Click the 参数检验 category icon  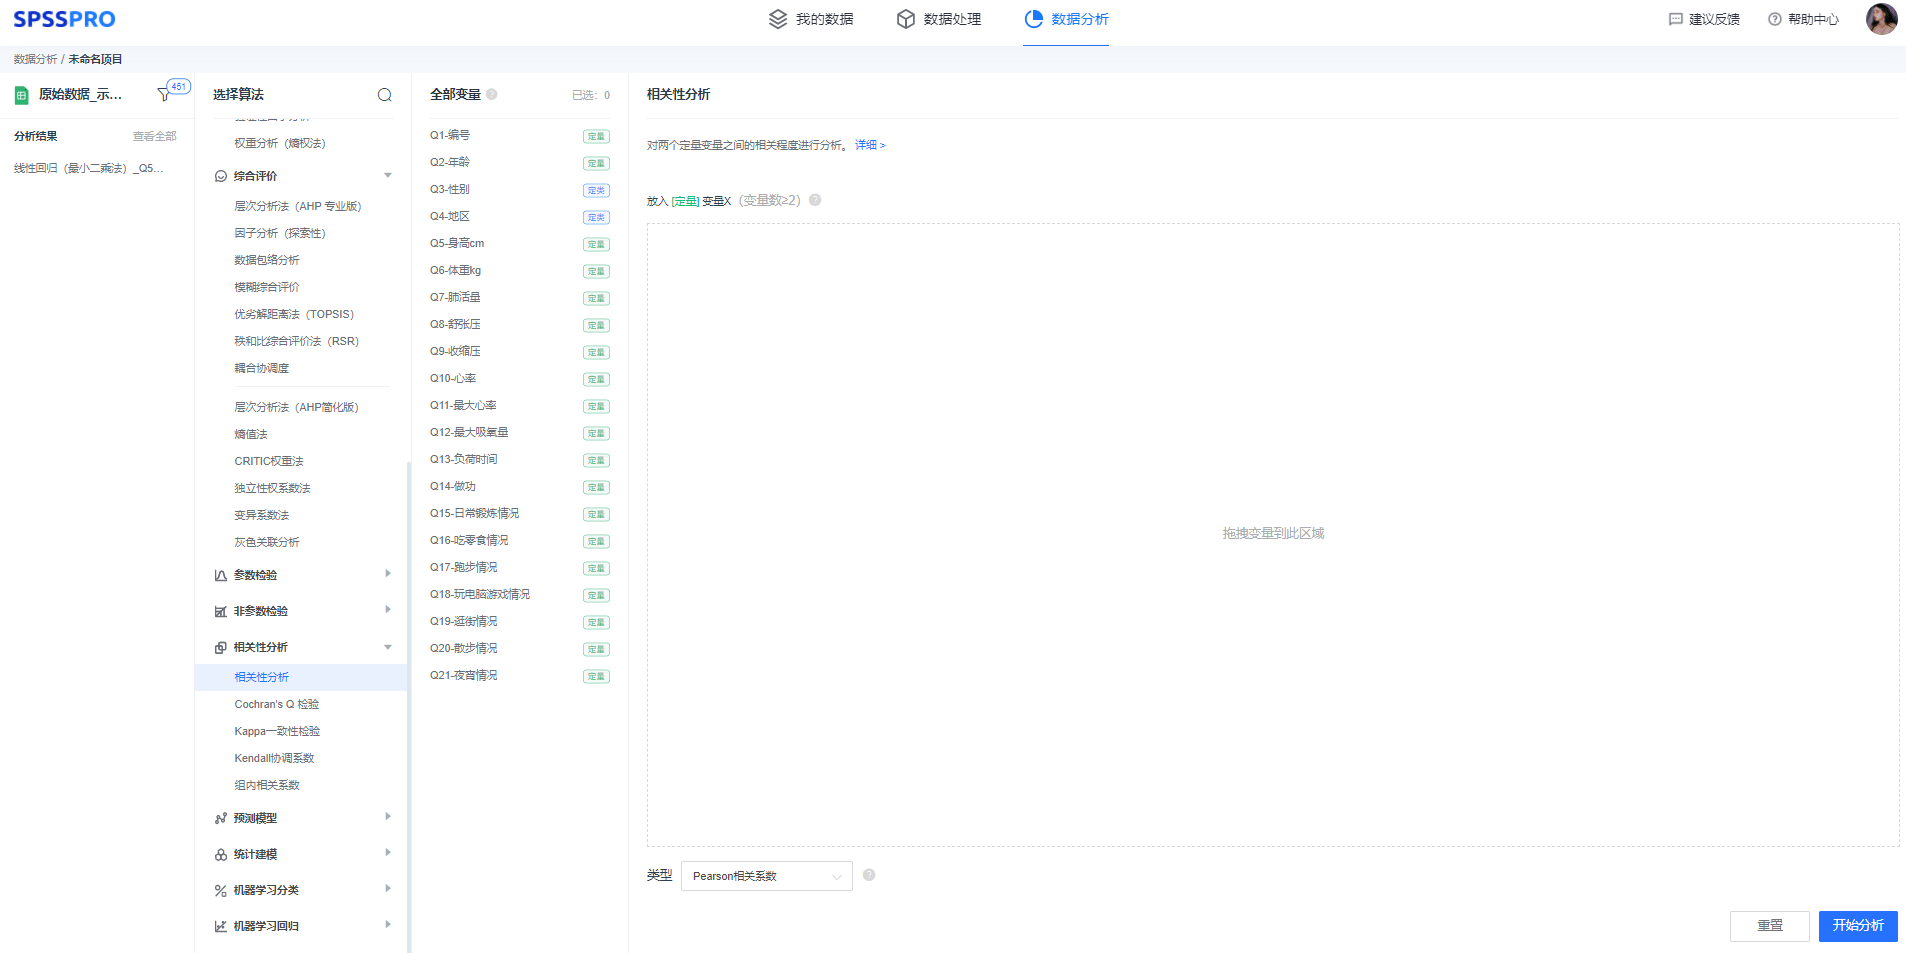[x=221, y=575]
